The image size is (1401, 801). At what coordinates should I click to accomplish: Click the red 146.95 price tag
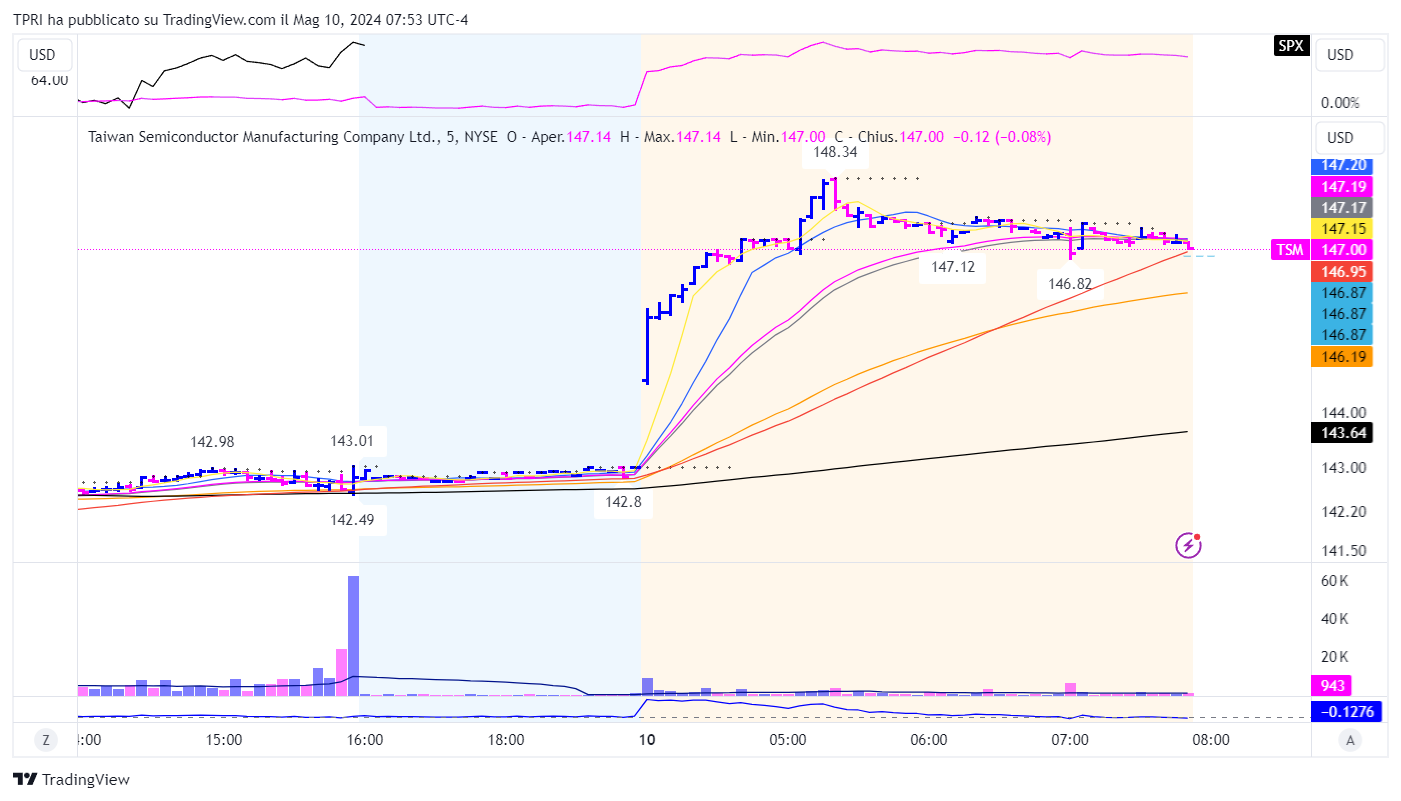click(1341, 271)
